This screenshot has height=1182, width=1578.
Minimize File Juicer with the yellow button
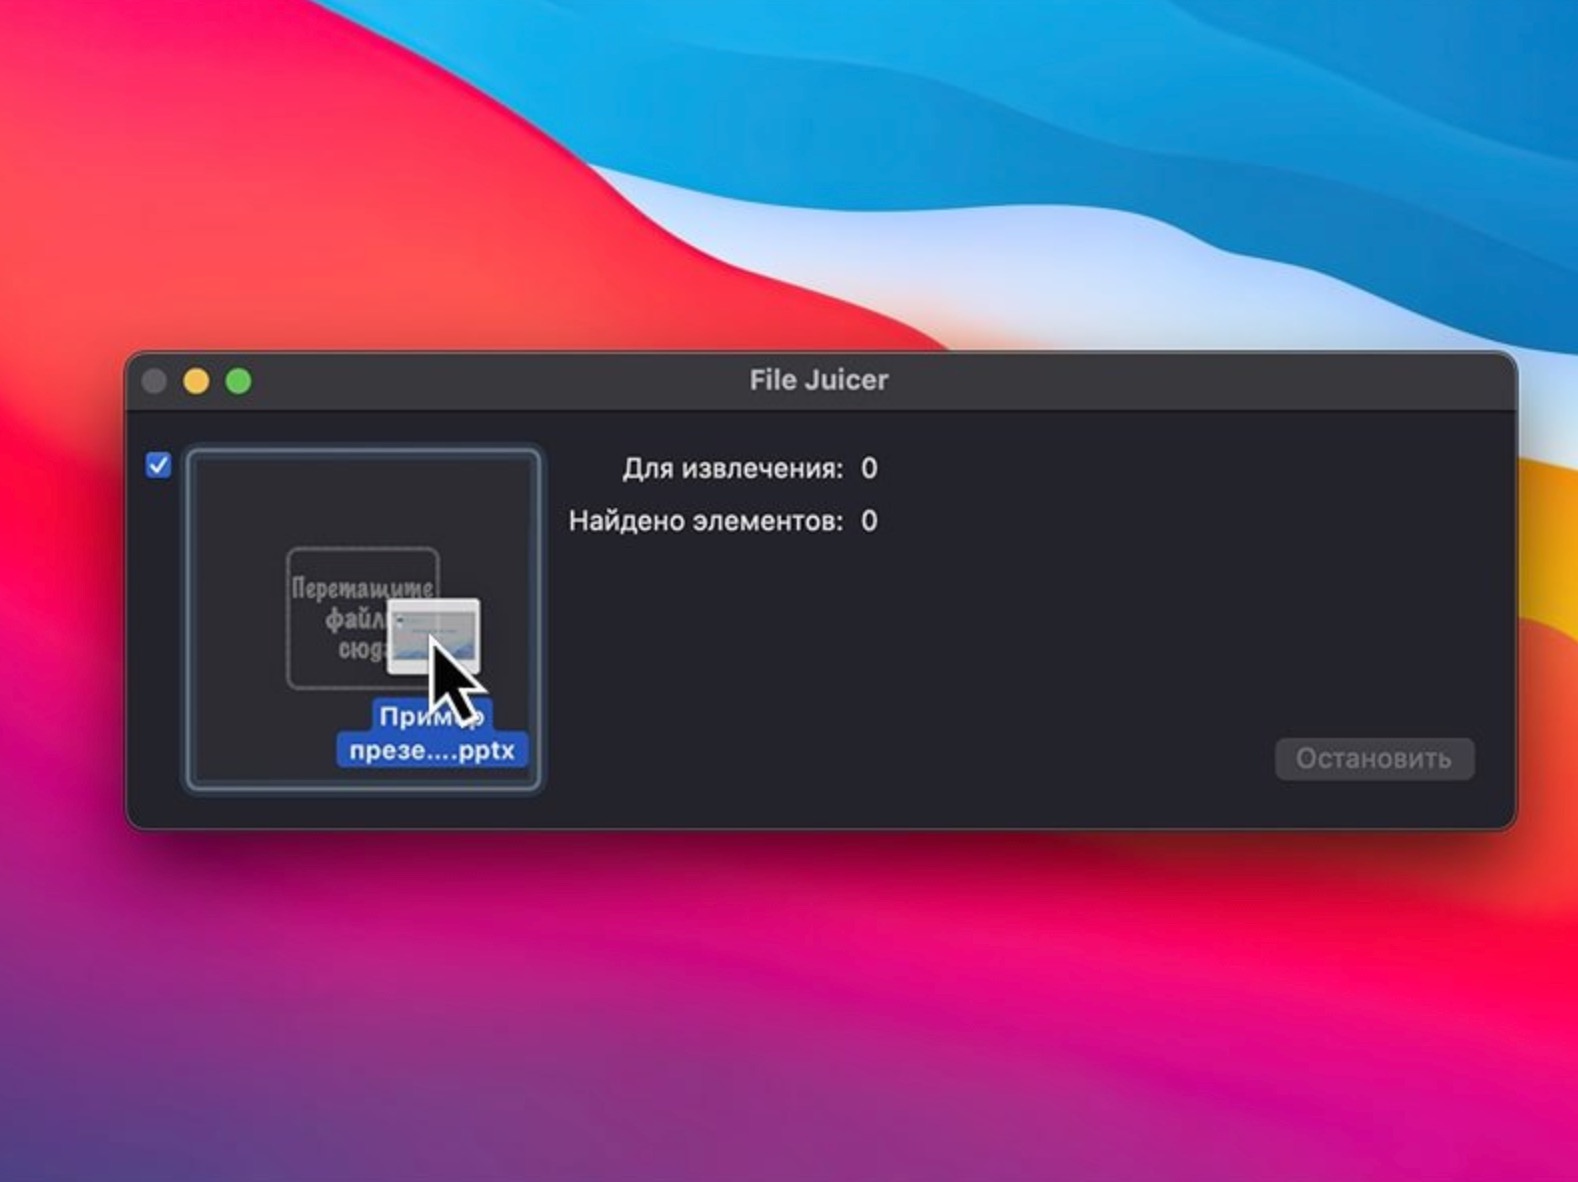196,381
